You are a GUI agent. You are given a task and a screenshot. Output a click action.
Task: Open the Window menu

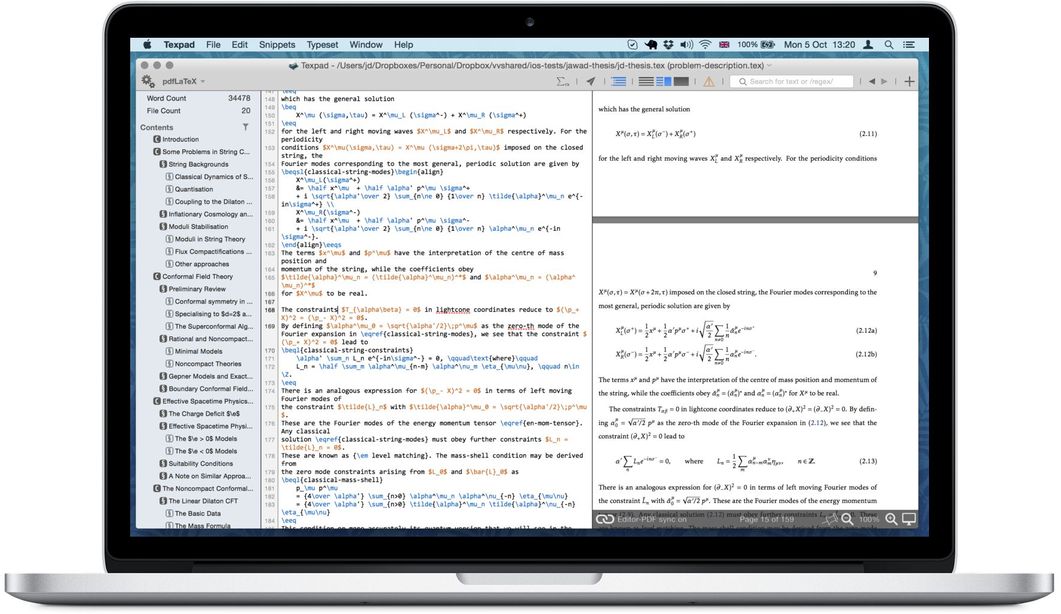(366, 45)
